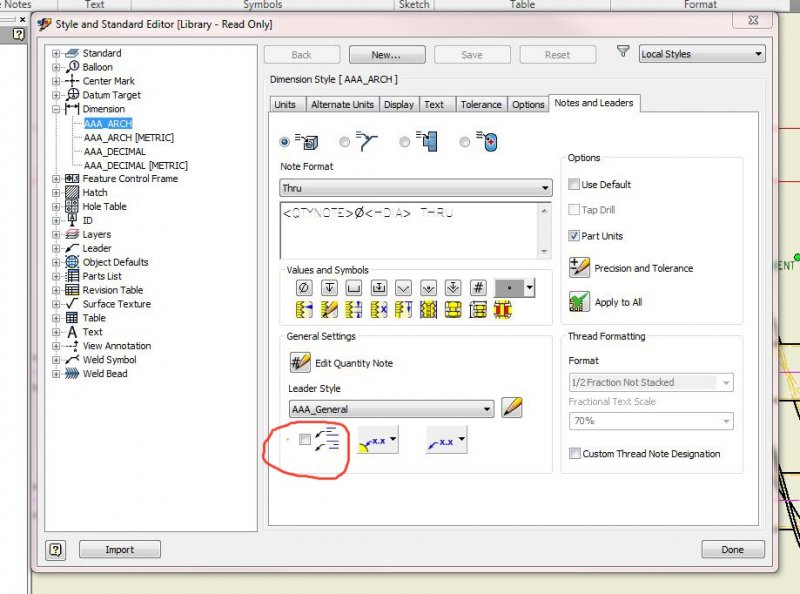The image size is (800, 594).
Task: Insert the thread pitch value icon
Action: [354, 310]
